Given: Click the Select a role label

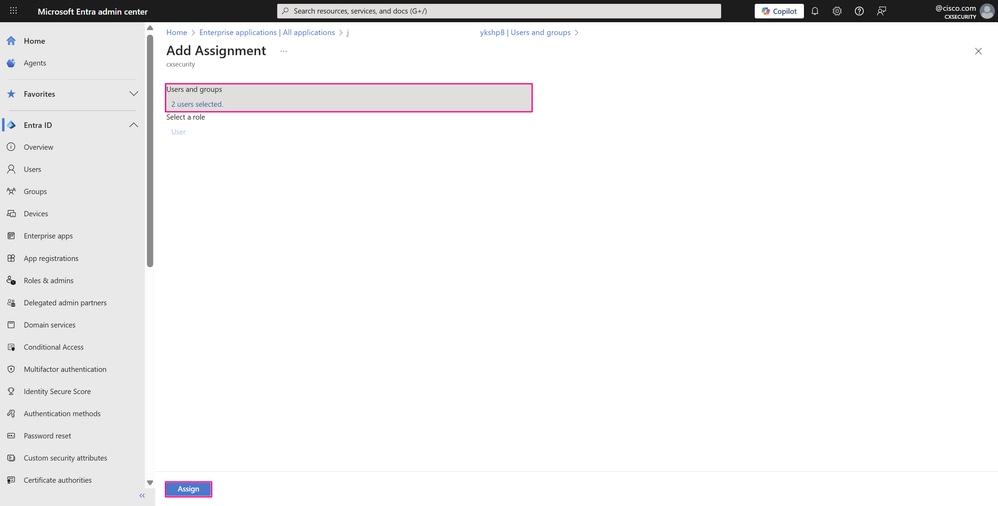Looking at the screenshot, I should click(x=186, y=117).
